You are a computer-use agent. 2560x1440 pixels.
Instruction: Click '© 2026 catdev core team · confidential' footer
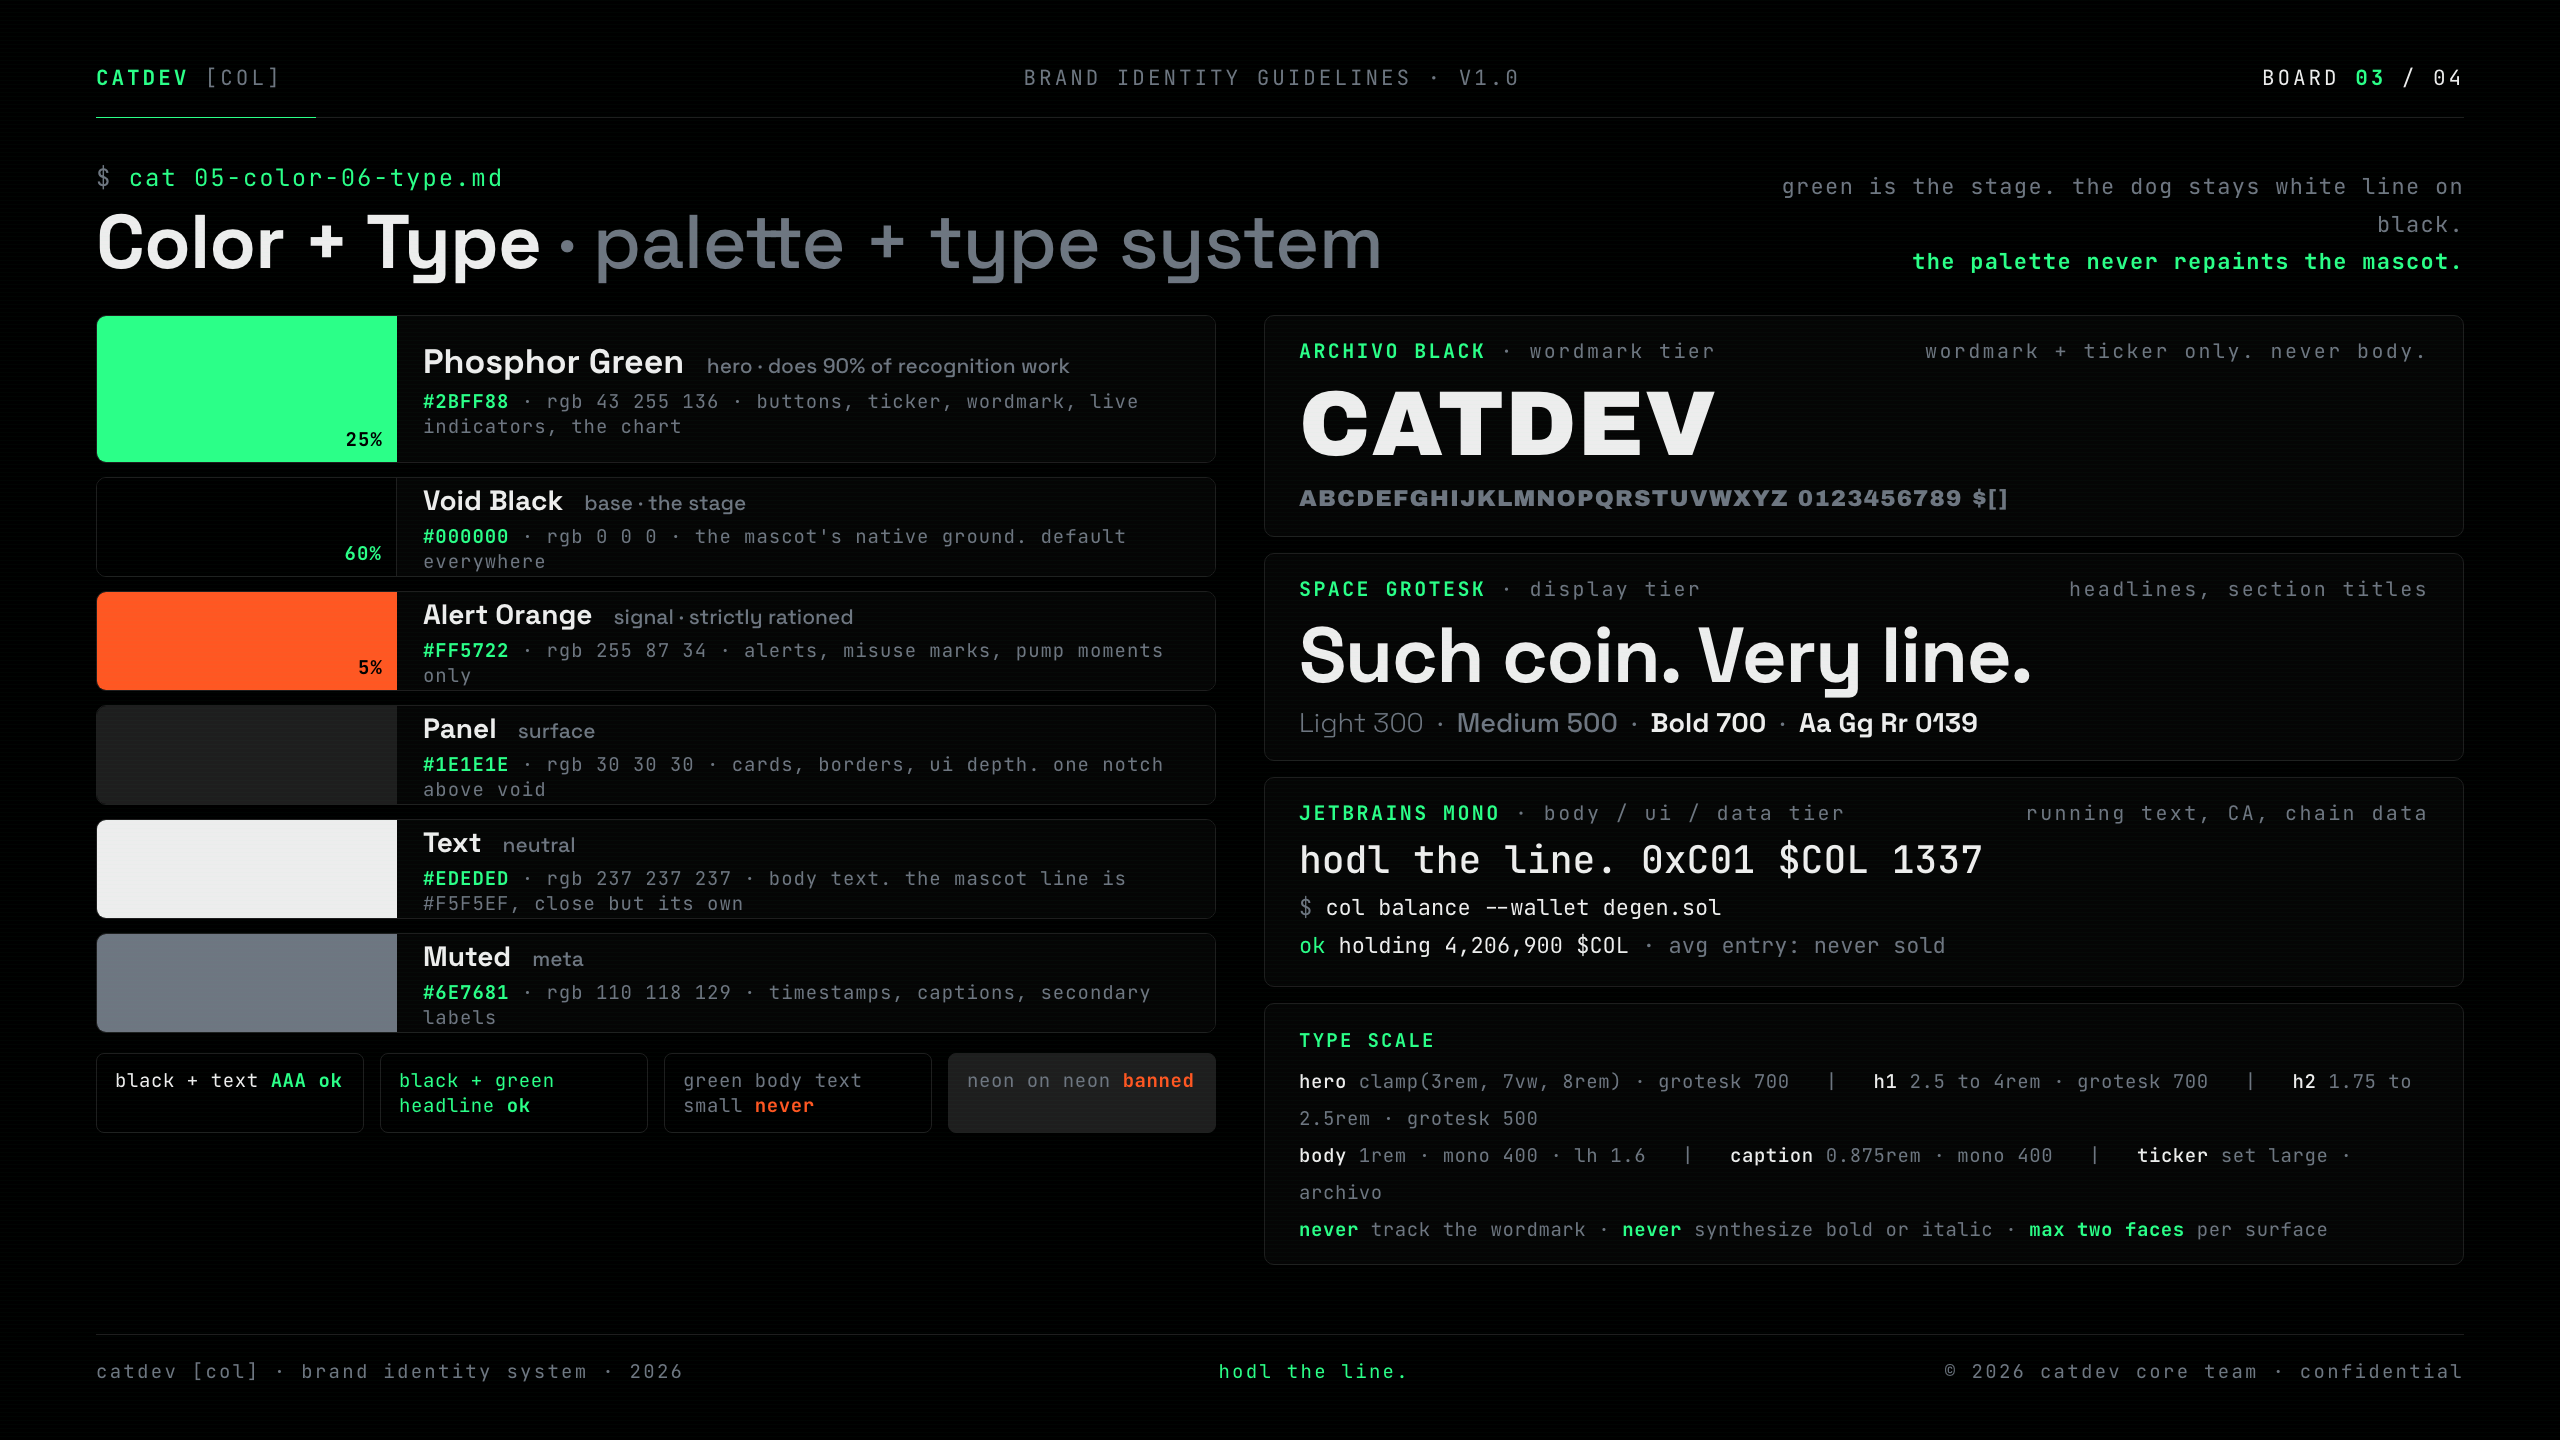tap(2203, 1372)
